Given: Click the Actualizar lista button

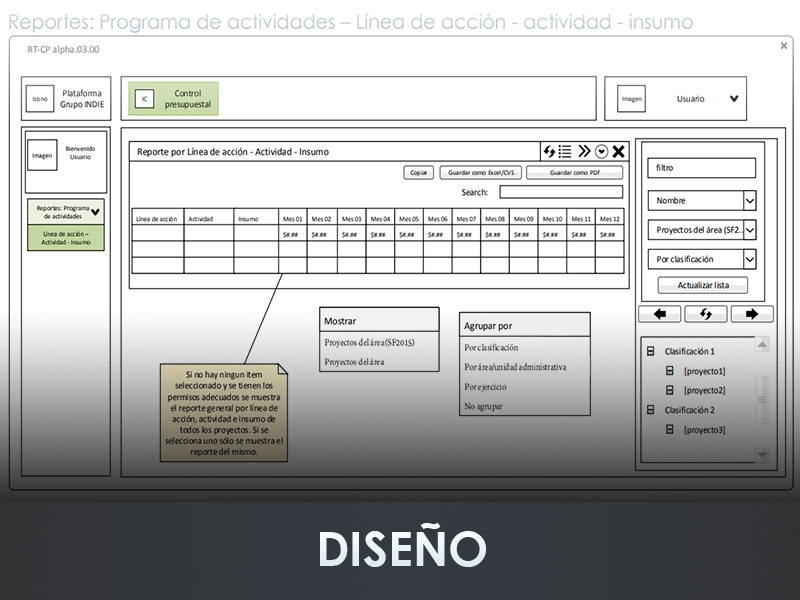Looking at the screenshot, I should click(x=703, y=285).
